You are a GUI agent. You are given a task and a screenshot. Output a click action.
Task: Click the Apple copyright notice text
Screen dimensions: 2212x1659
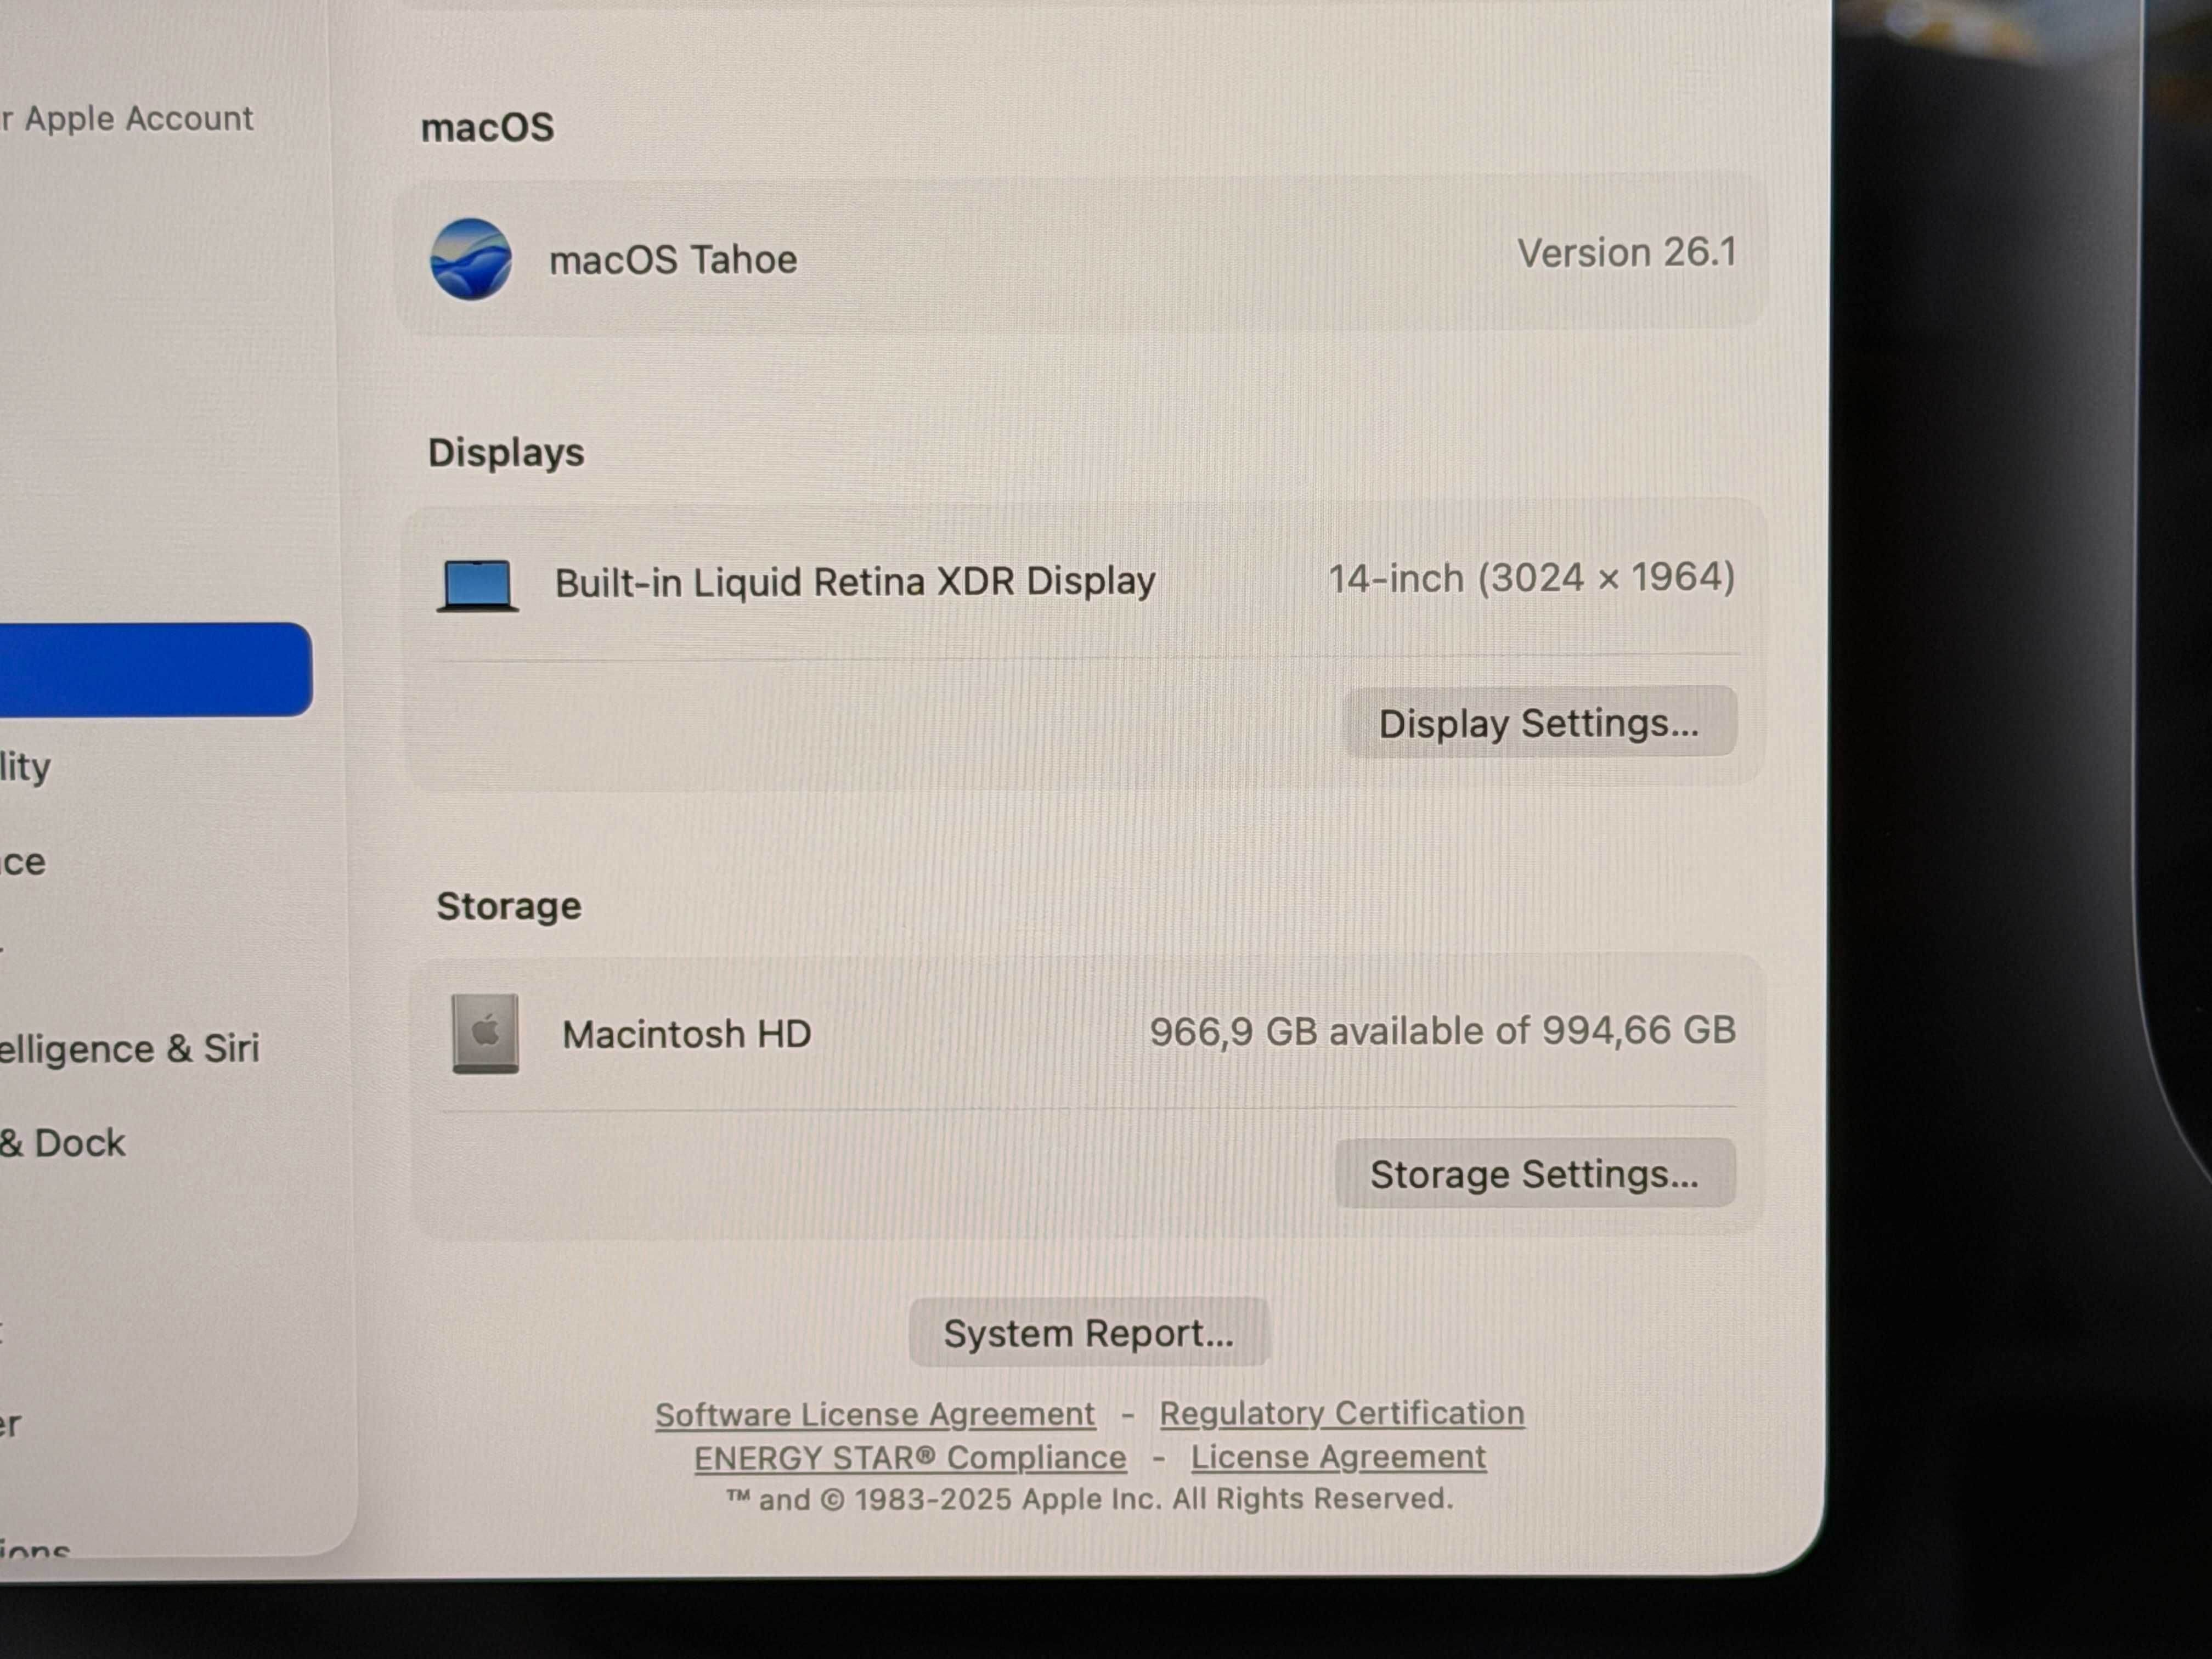(1090, 1499)
